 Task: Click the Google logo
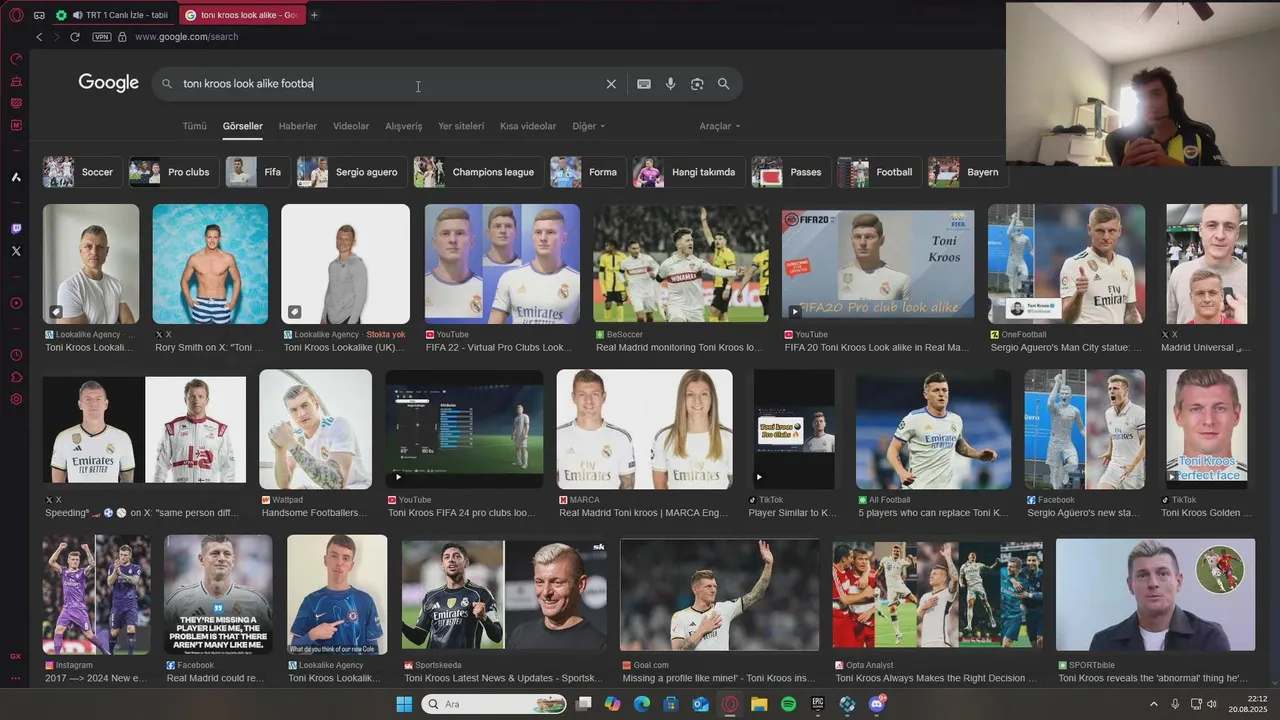tap(109, 83)
